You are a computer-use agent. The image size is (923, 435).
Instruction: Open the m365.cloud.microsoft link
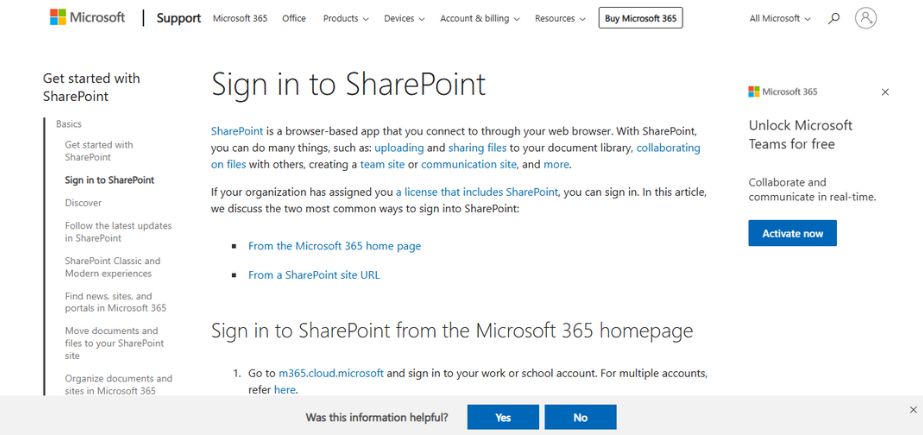click(331, 373)
